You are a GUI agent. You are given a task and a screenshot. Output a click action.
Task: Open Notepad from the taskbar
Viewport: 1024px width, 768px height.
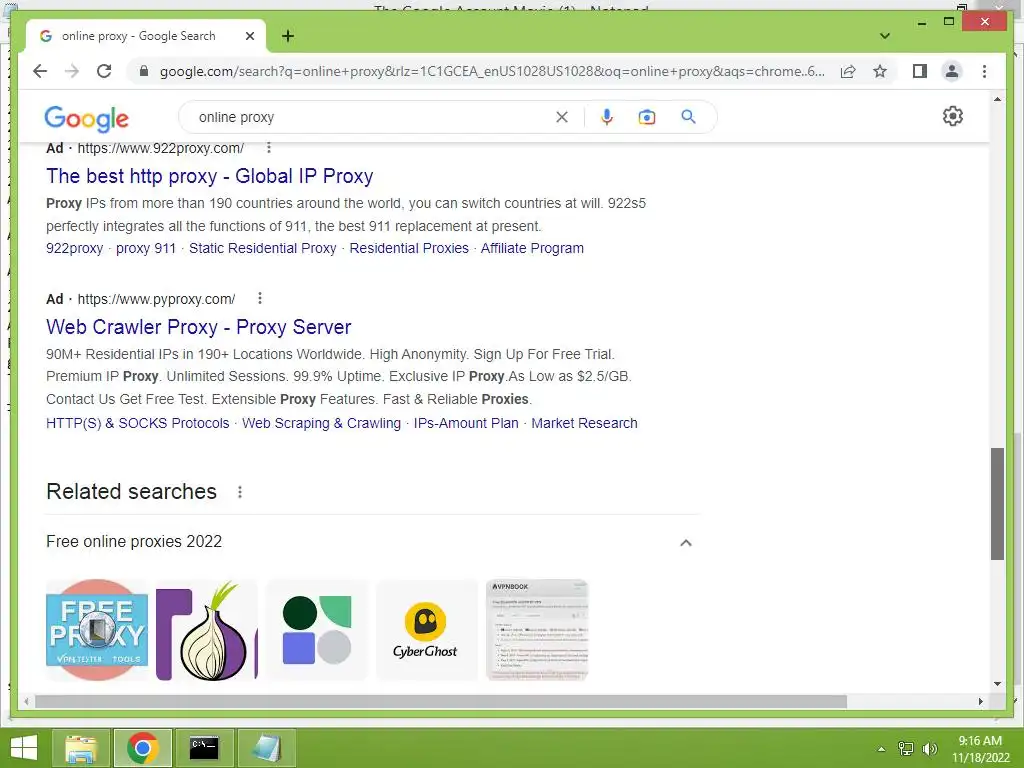266,748
